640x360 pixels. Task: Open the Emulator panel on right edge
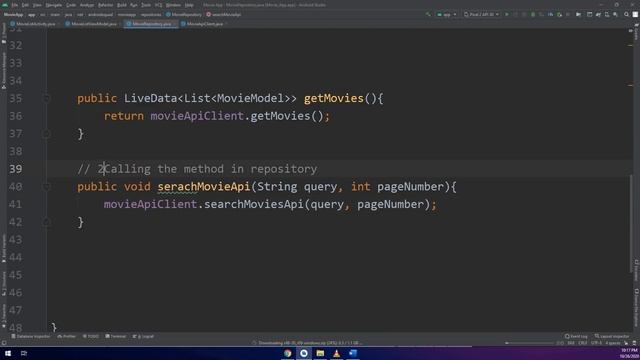636,270
